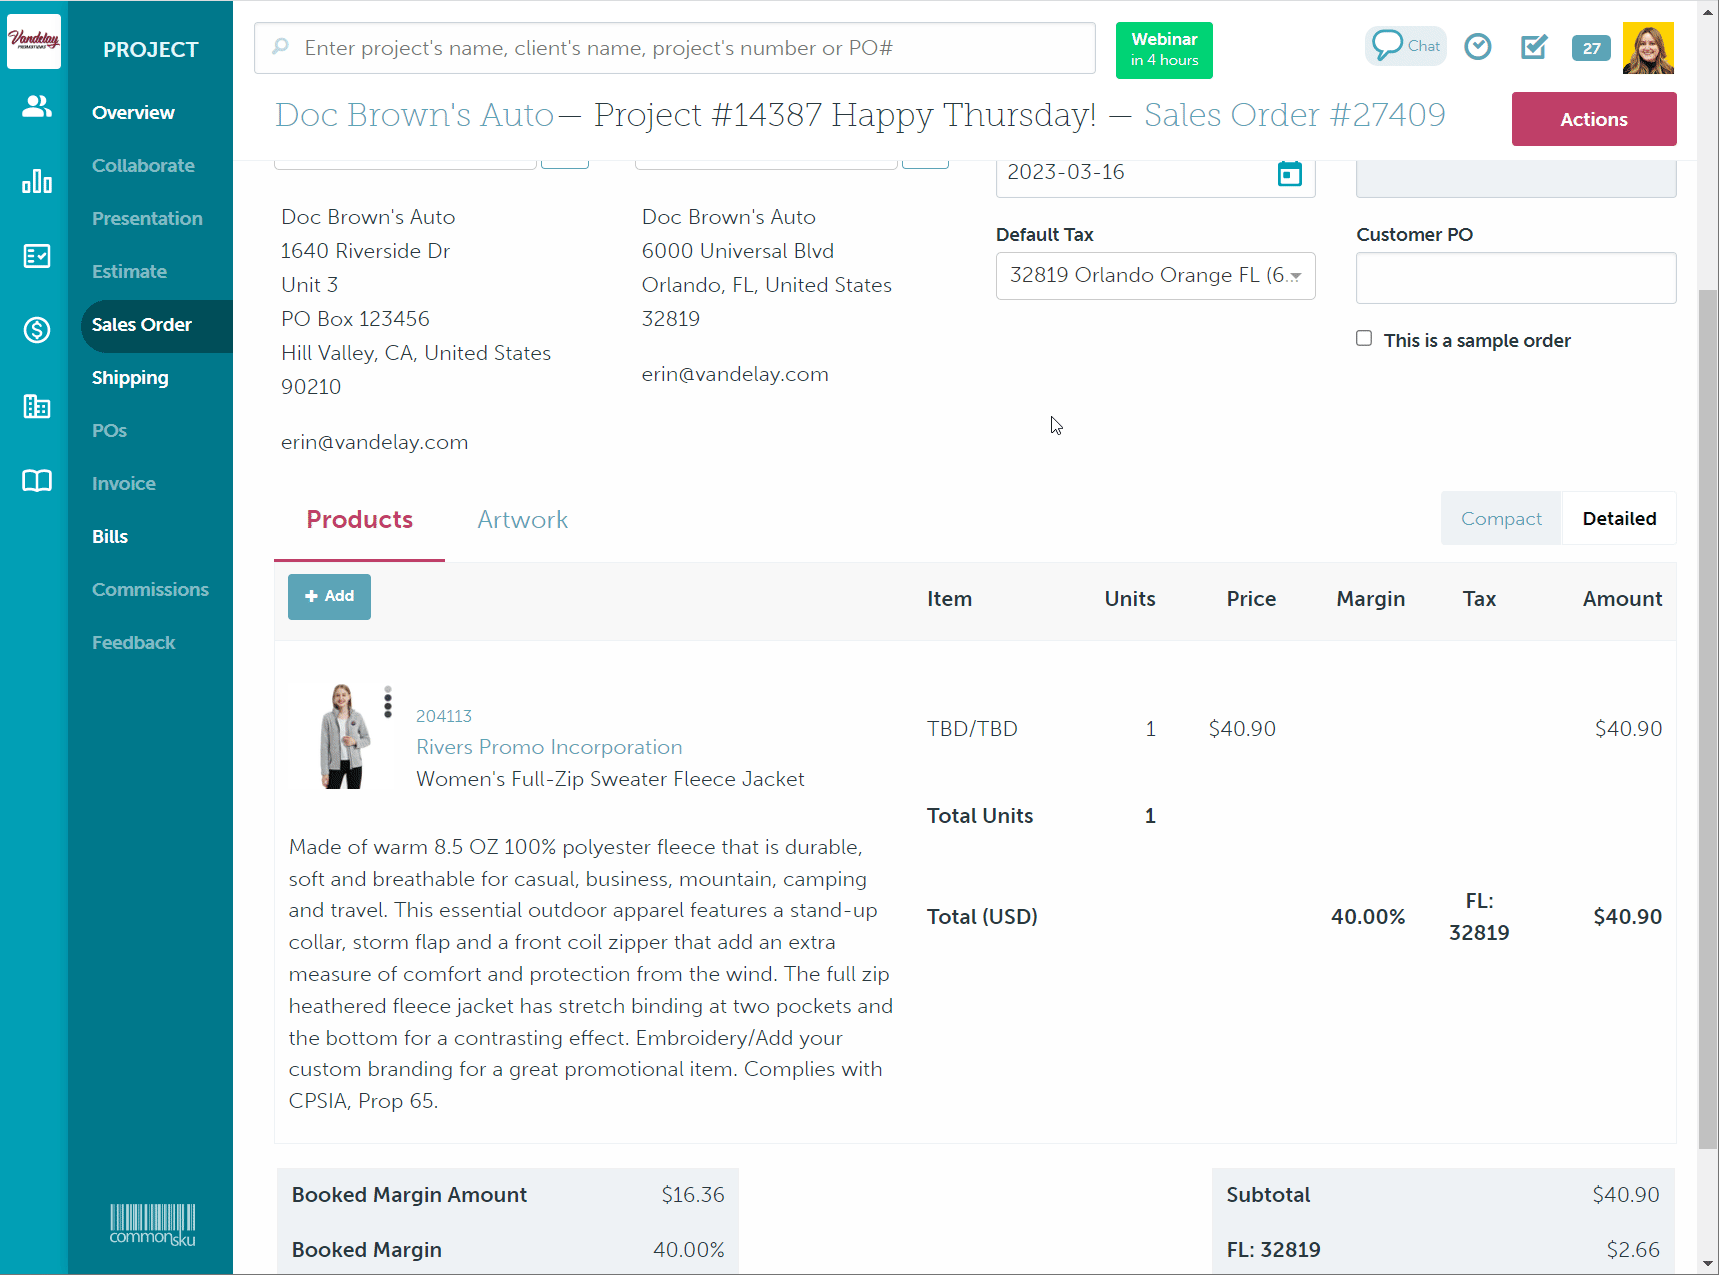Open the building companies icon

pyautogui.click(x=37, y=406)
